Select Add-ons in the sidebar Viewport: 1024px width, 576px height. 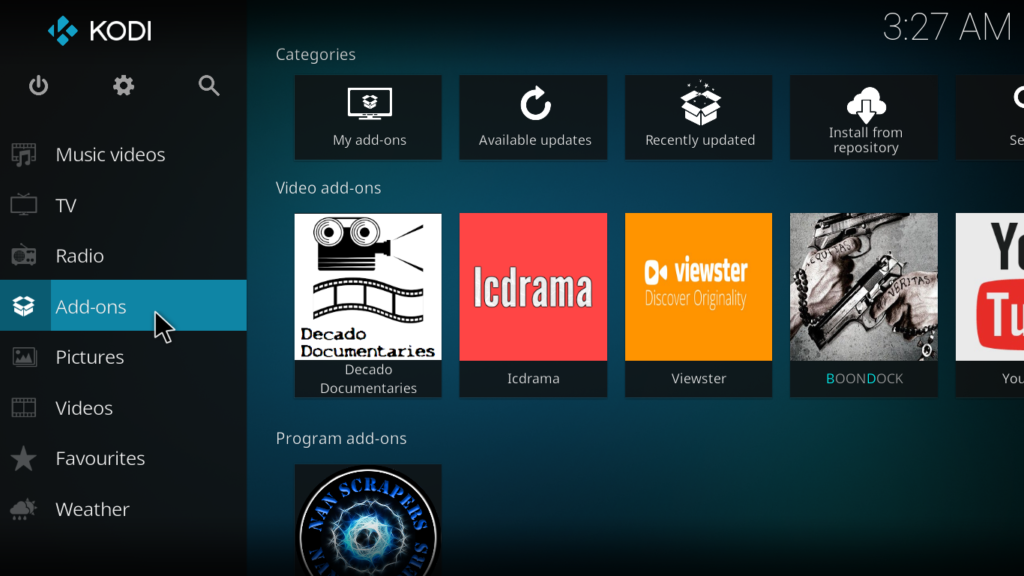coord(123,306)
